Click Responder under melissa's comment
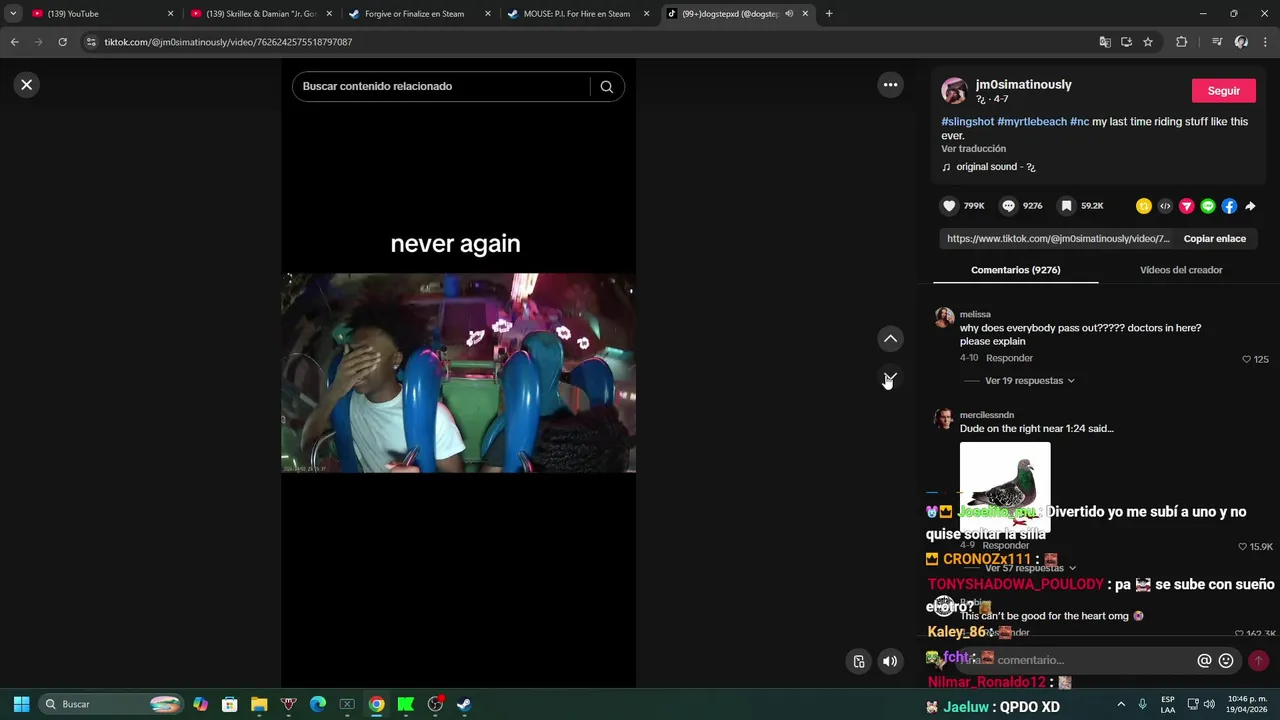 (x=1009, y=358)
